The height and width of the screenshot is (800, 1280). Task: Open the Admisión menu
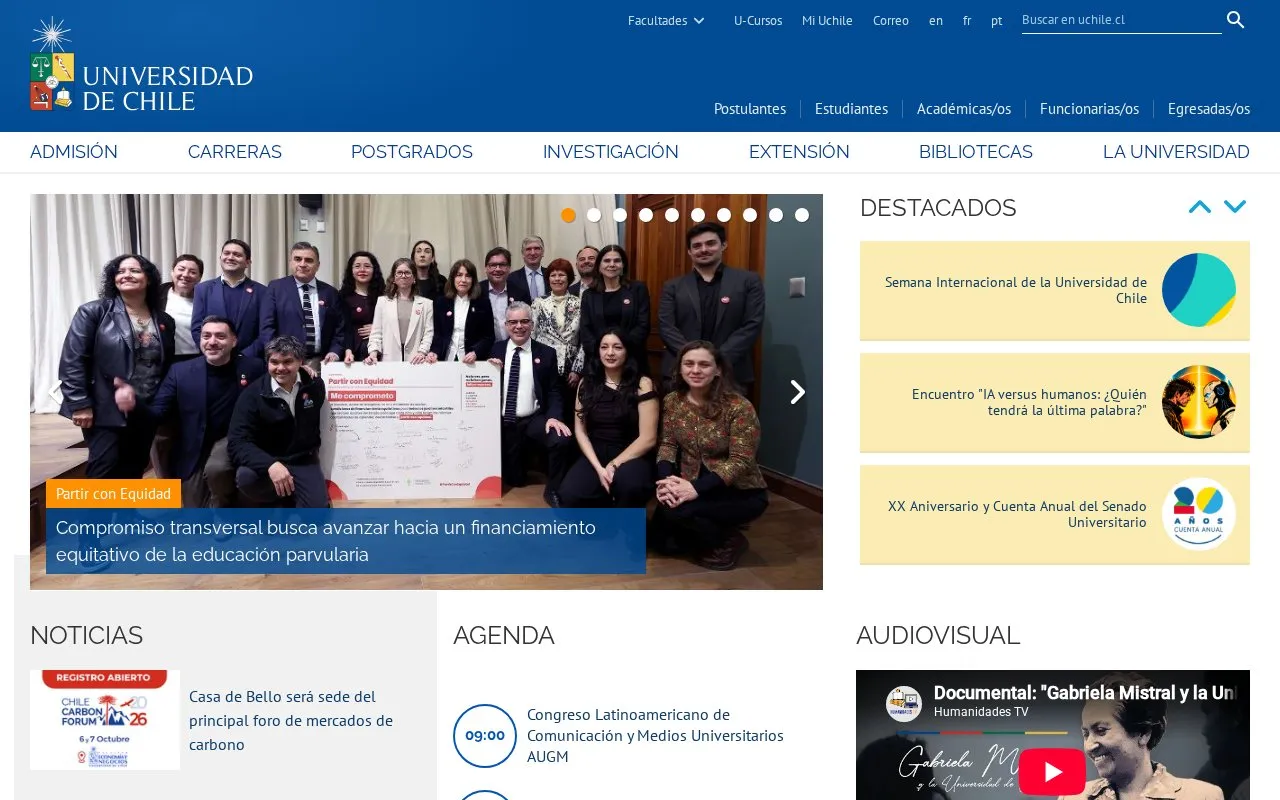tap(74, 152)
